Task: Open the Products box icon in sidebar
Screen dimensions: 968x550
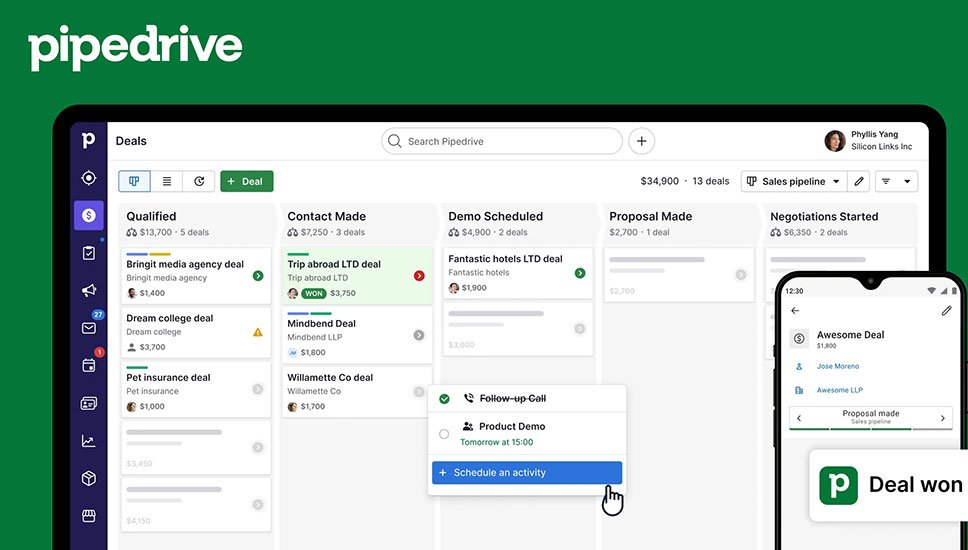Action: 89,478
